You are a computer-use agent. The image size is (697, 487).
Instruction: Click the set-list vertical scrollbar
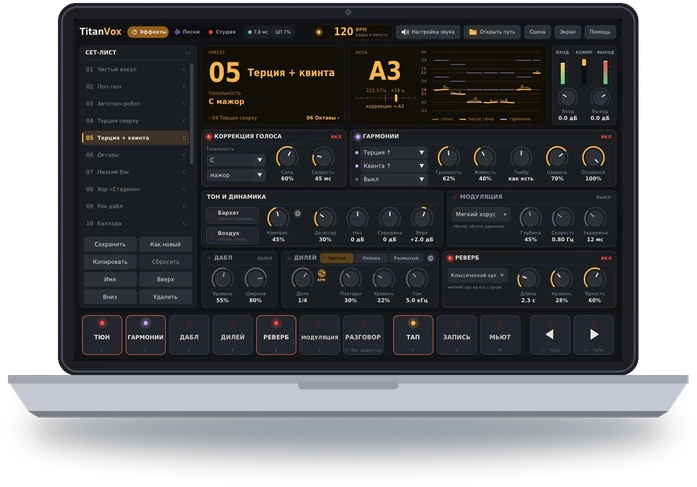point(192,113)
